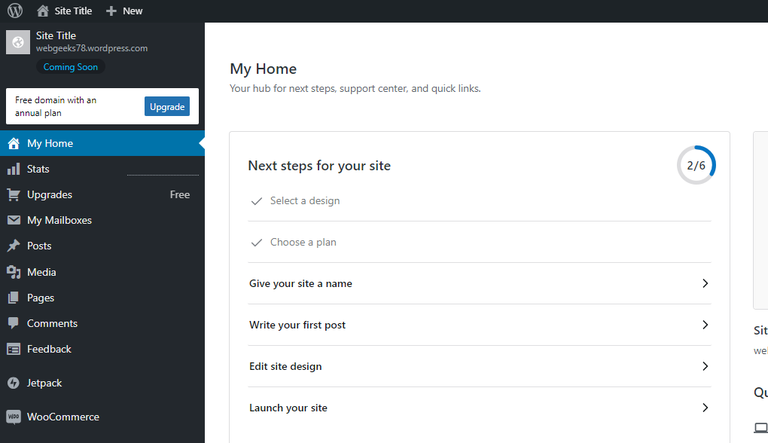Click the 2/6 progress ring
Image resolution: width=768 pixels, height=443 pixels.
tap(696, 165)
